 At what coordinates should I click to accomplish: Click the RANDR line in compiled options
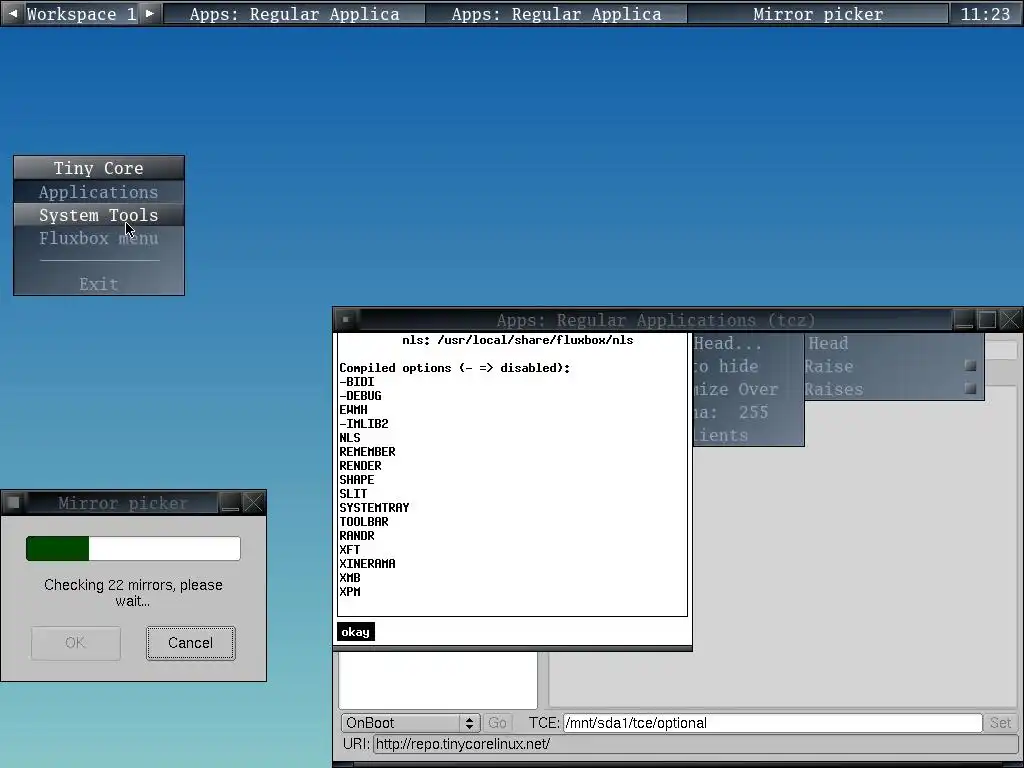[357, 536]
